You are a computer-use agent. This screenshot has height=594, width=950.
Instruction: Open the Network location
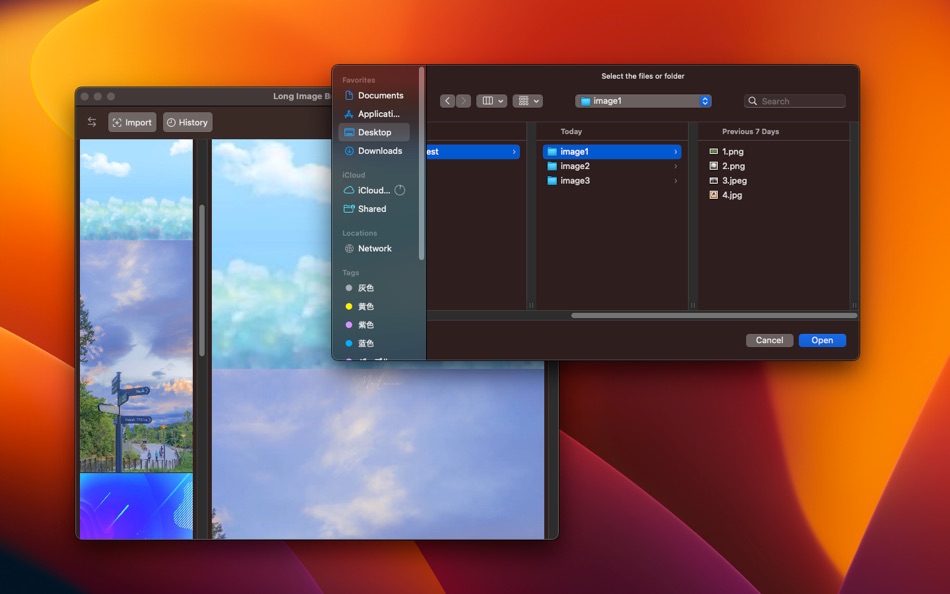coord(374,248)
